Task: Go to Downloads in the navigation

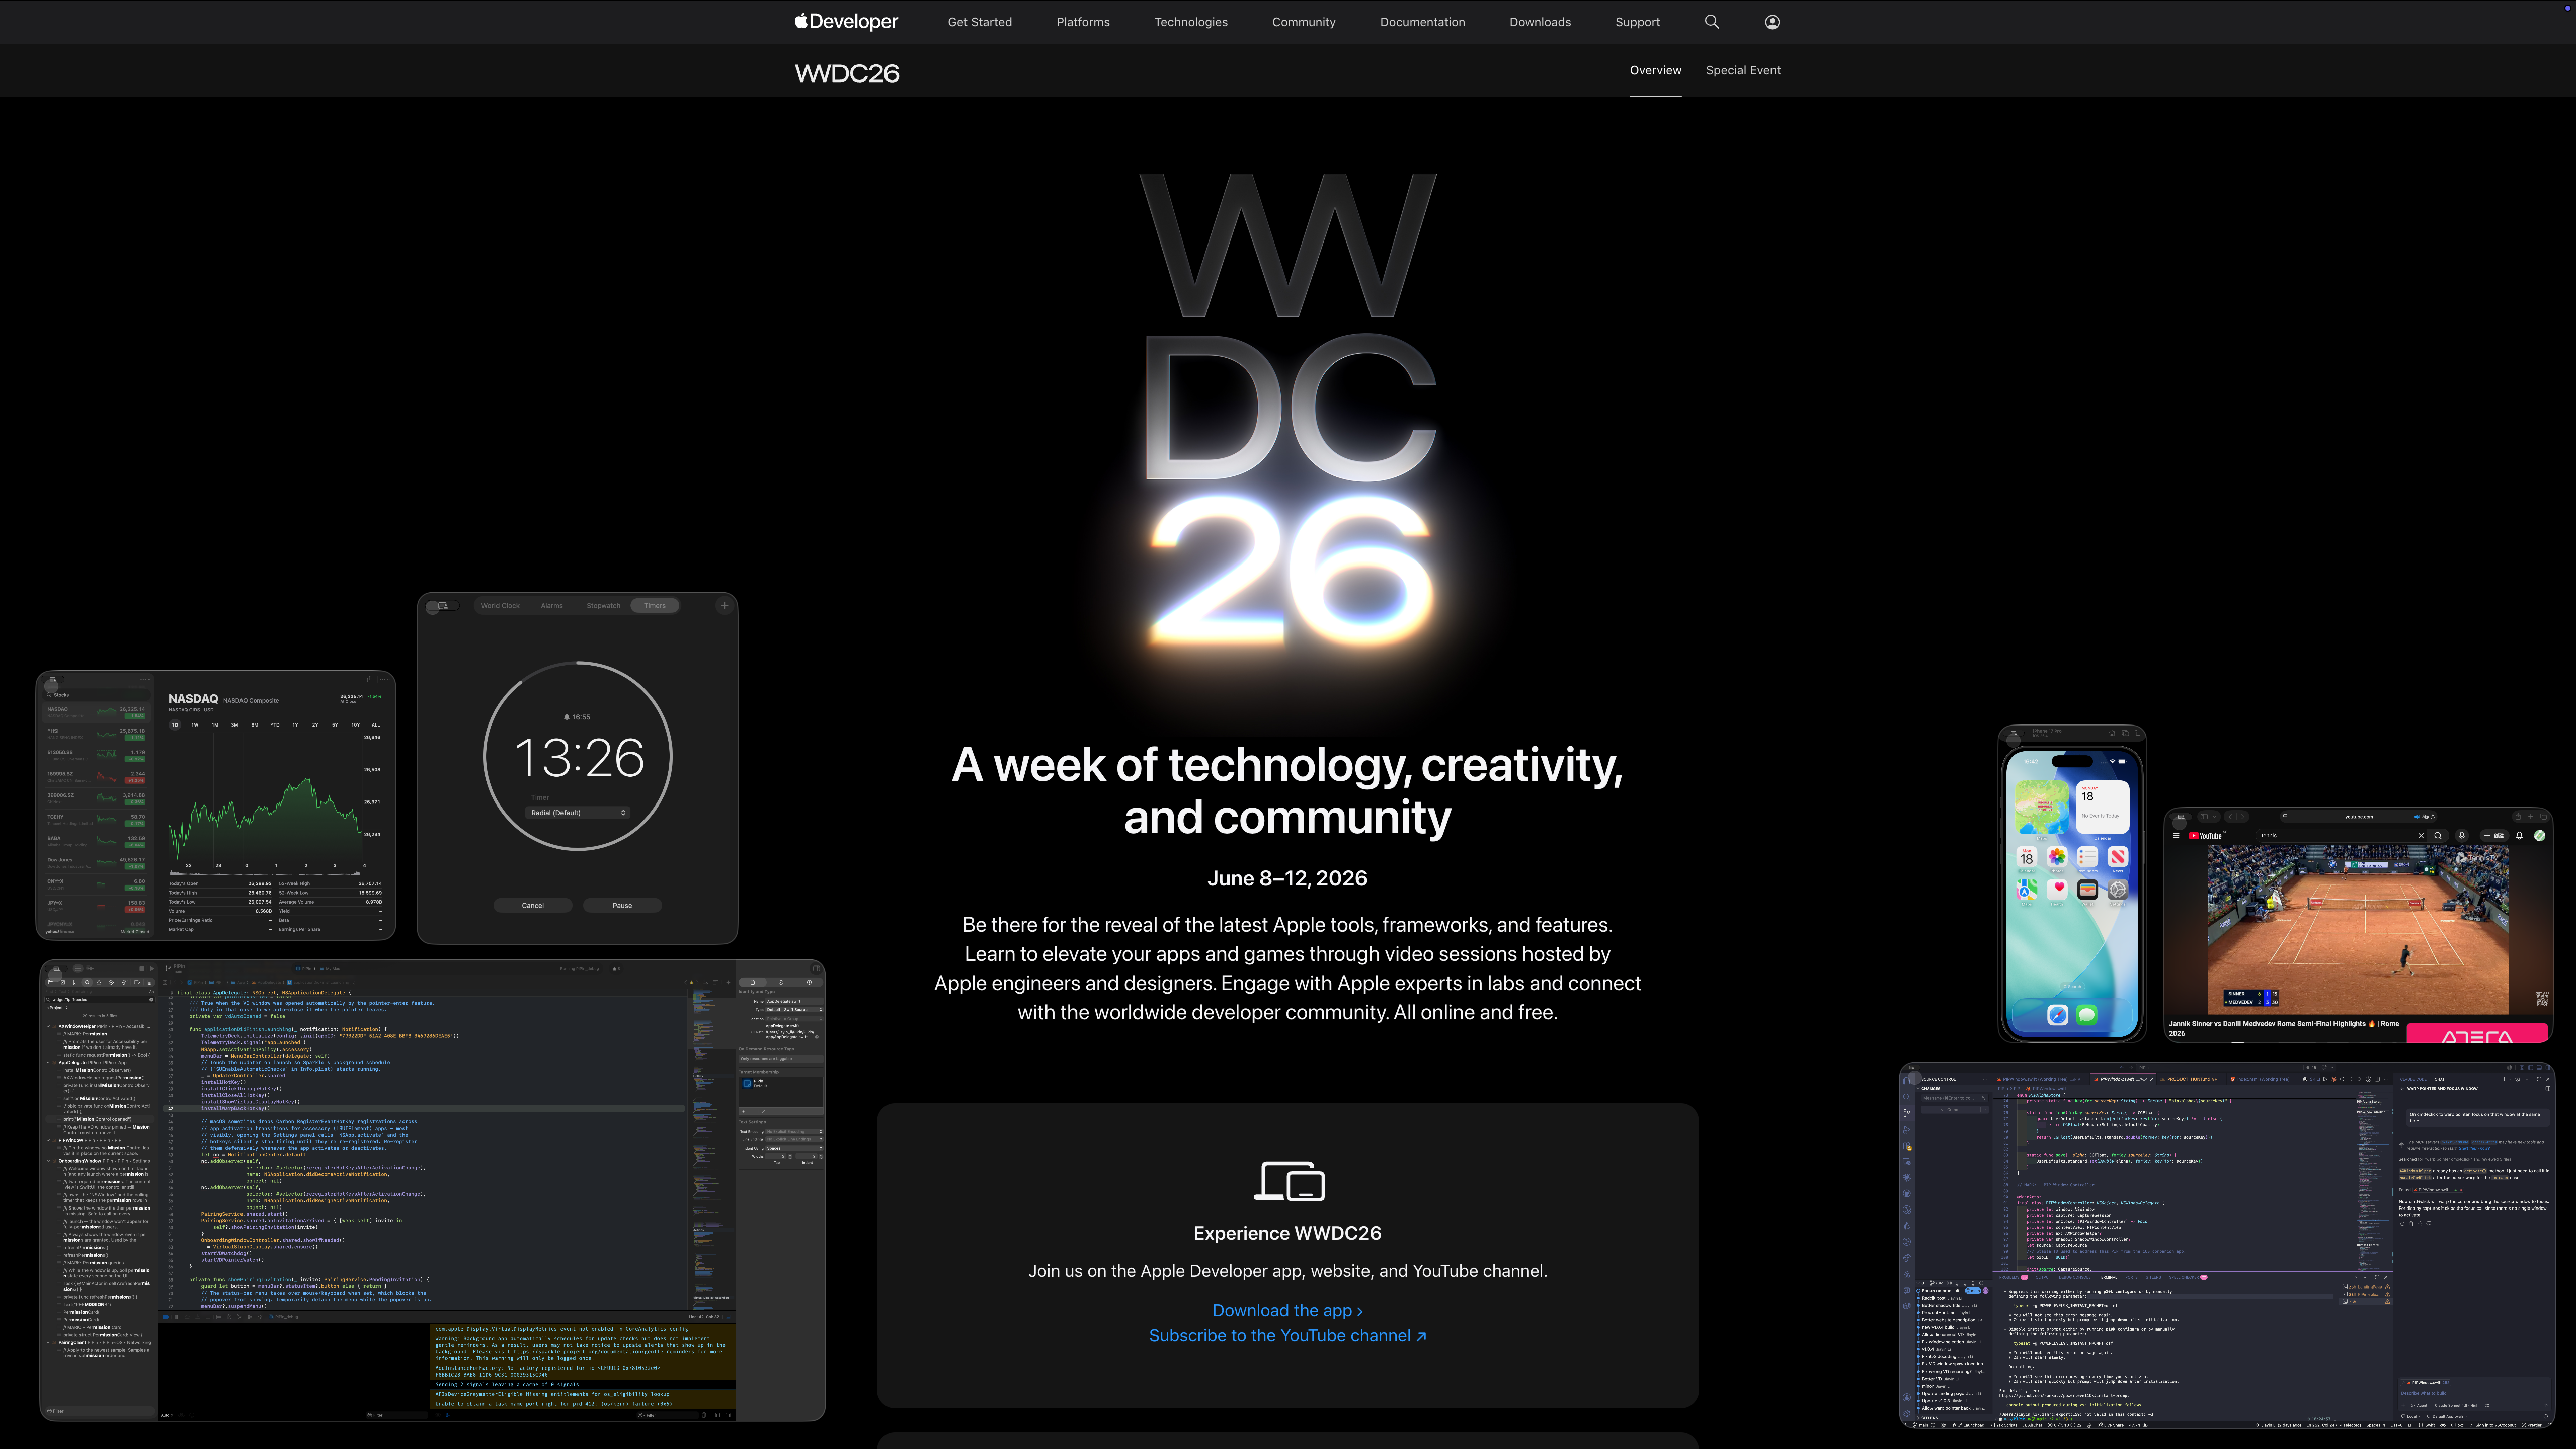Action: 1540,22
